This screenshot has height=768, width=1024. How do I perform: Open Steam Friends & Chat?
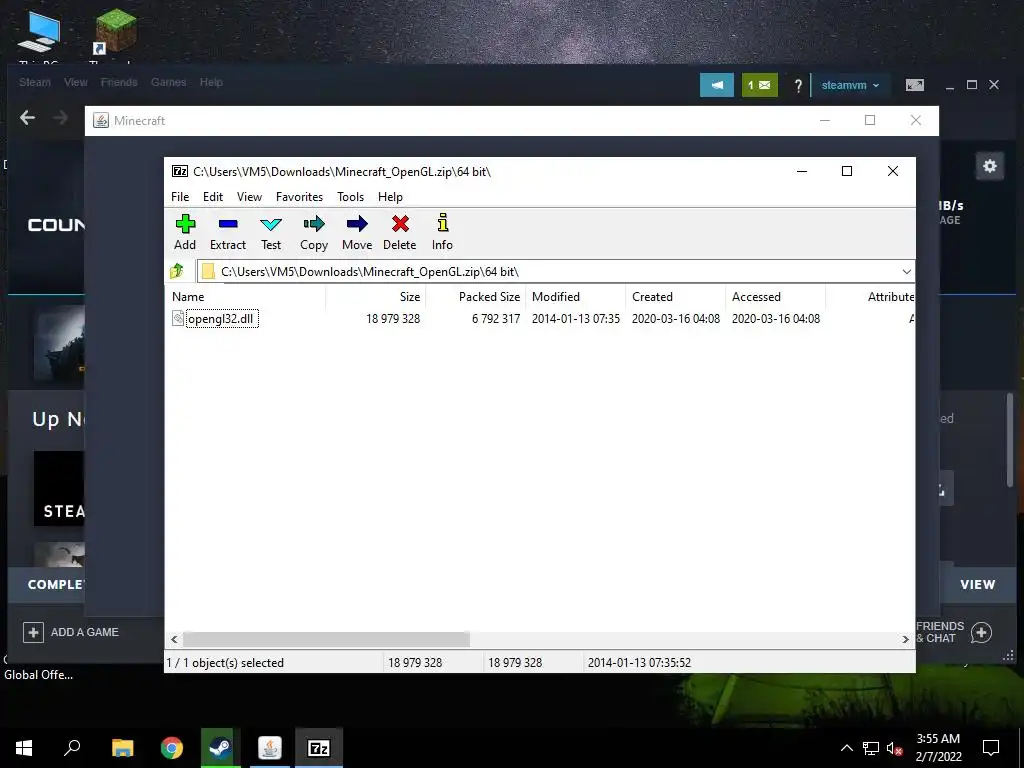click(x=954, y=632)
